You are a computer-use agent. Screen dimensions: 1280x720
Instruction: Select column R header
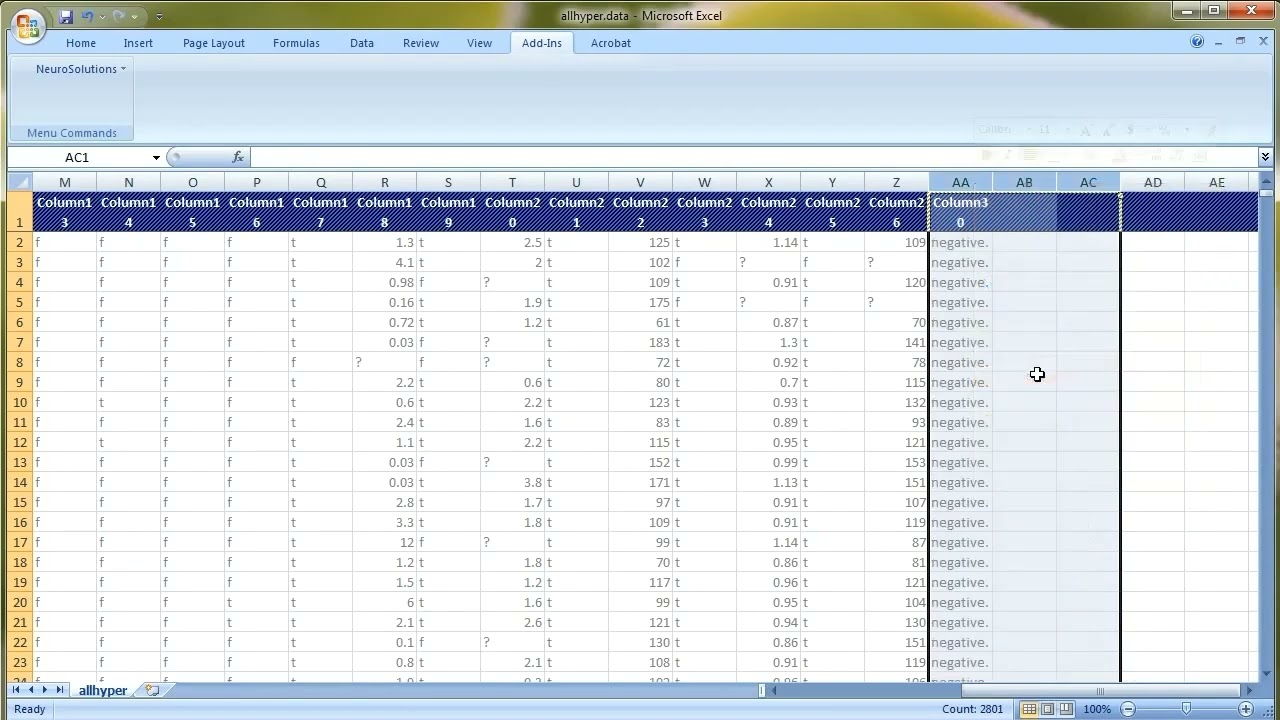[x=385, y=182]
